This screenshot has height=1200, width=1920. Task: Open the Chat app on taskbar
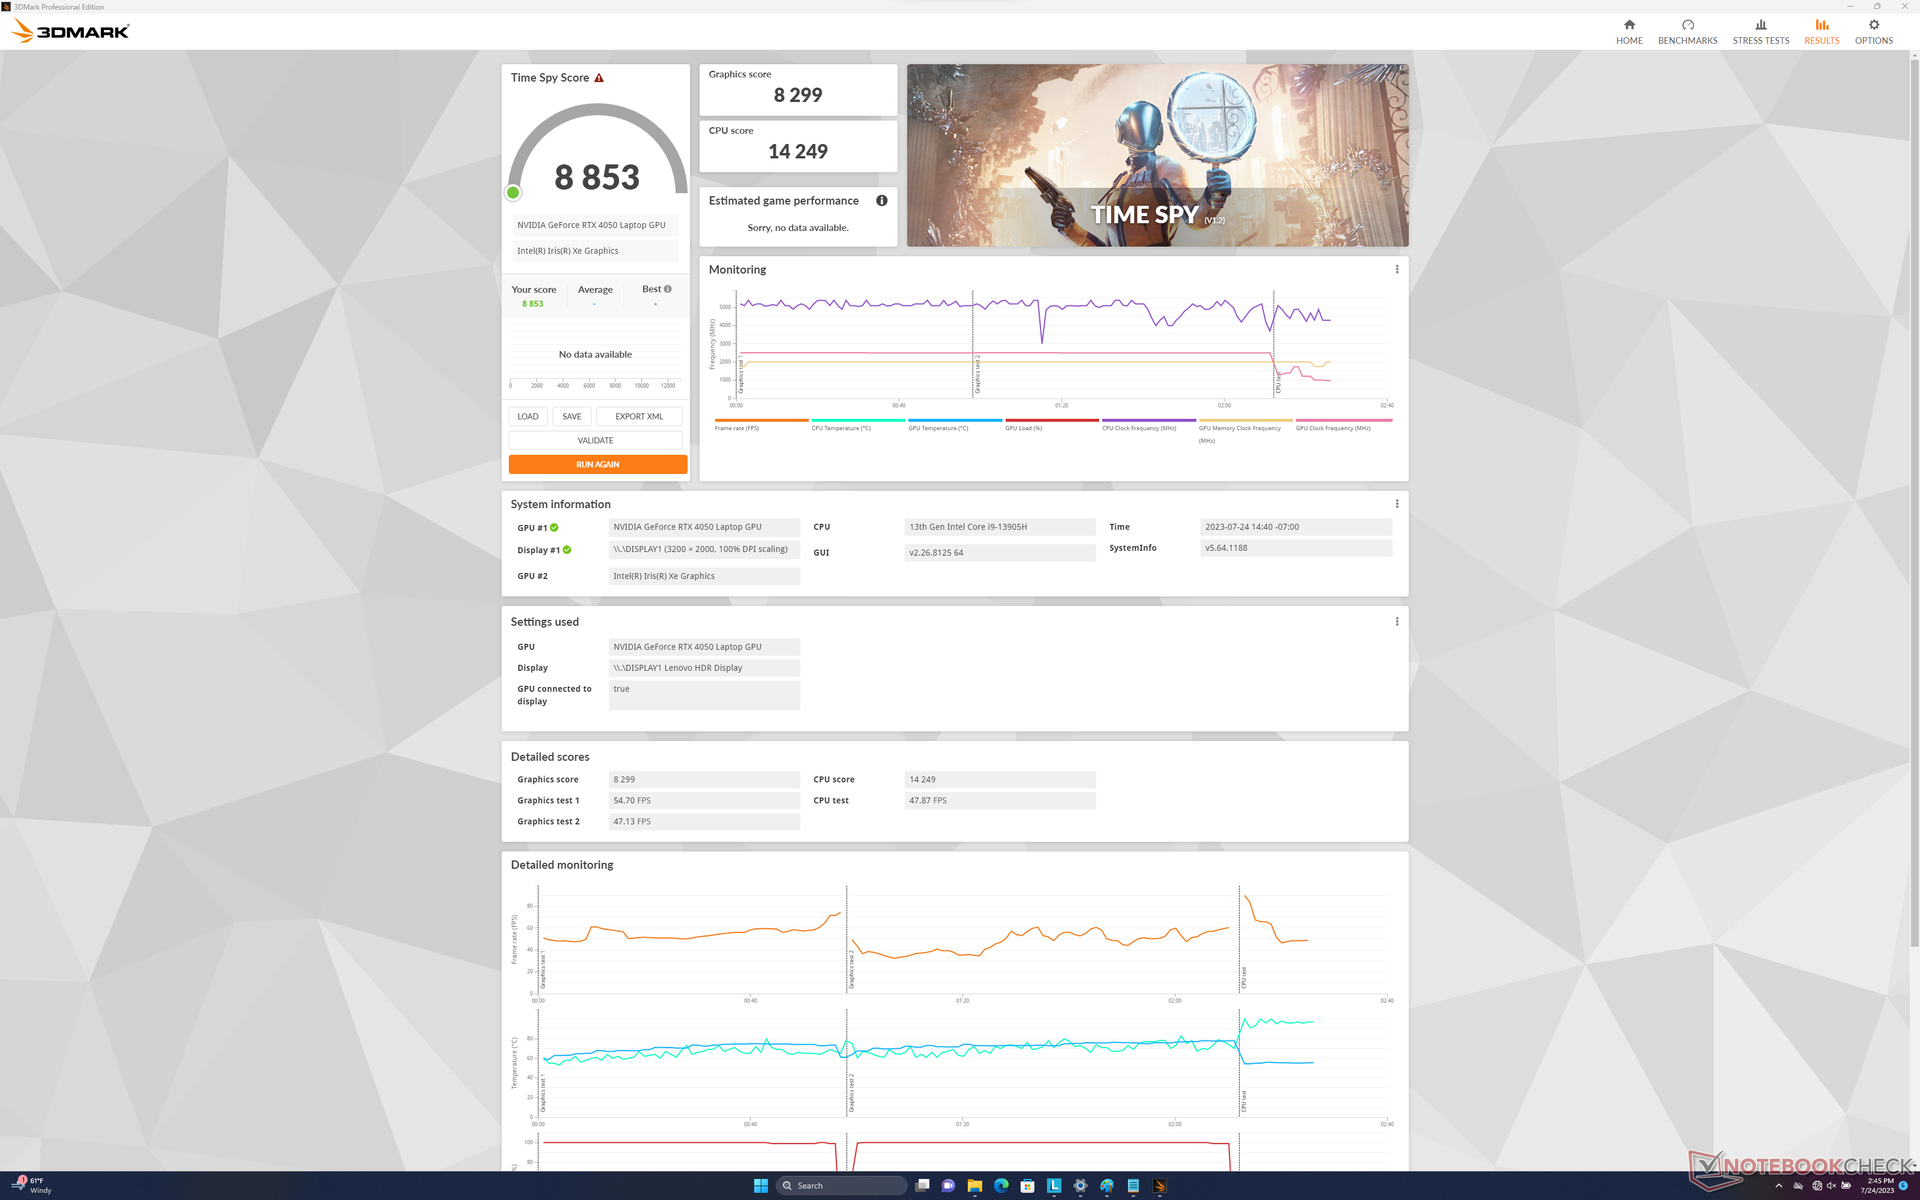(948, 1186)
